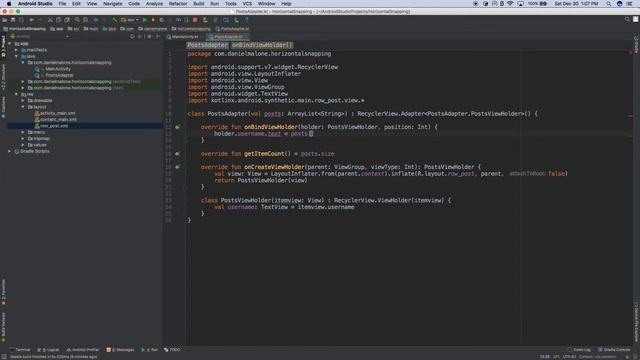The image size is (640, 360).
Task: Expand the menu resource folder
Action: click(23, 132)
